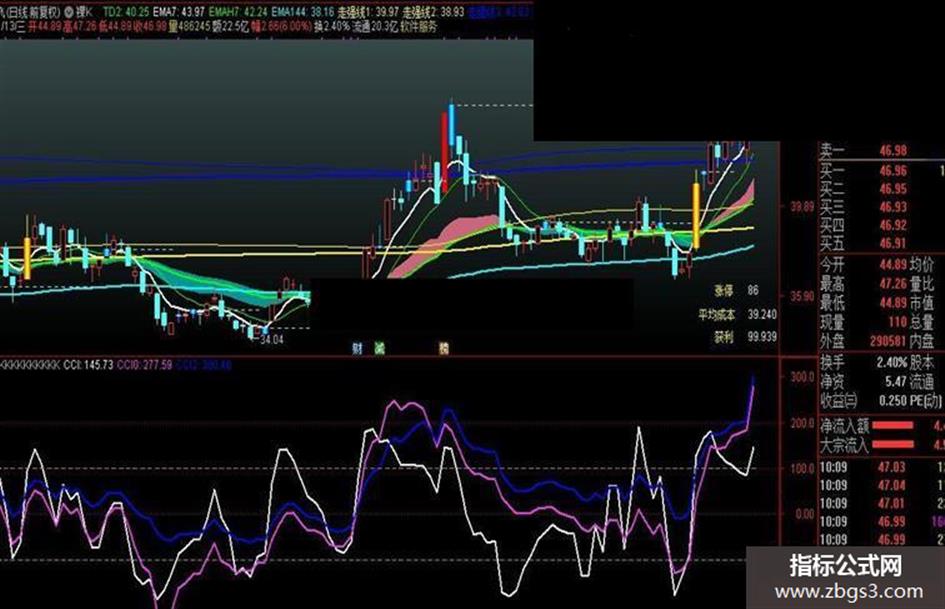Click the EMA144: 38.16 value

point(303,11)
